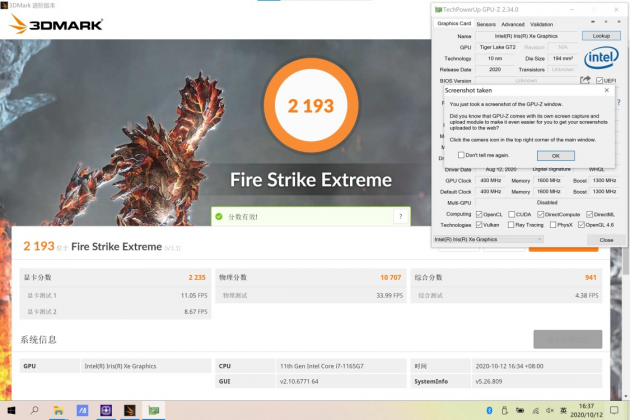Open the network Wi-Fi tray icon
The width and height of the screenshot is (630, 420).
click(x=535, y=411)
